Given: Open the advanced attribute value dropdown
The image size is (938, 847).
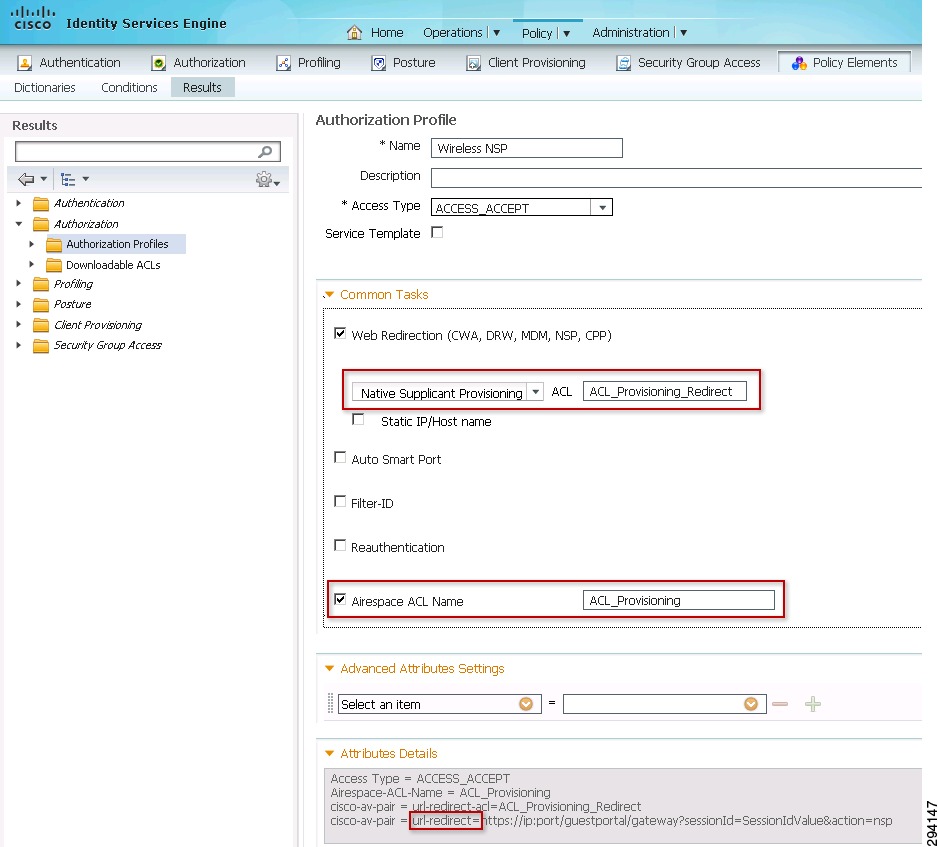Looking at the screenshot, I should [751, 704].
